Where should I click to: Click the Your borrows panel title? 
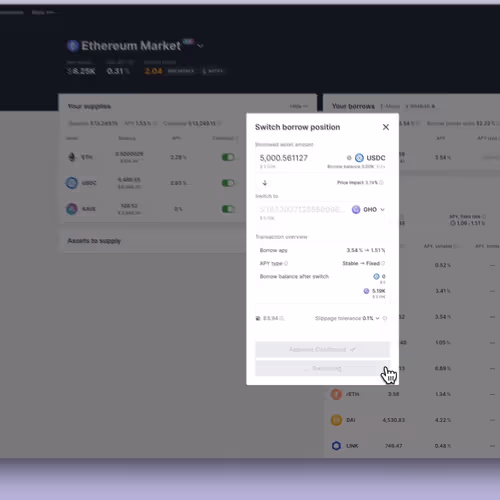[353, 106]
